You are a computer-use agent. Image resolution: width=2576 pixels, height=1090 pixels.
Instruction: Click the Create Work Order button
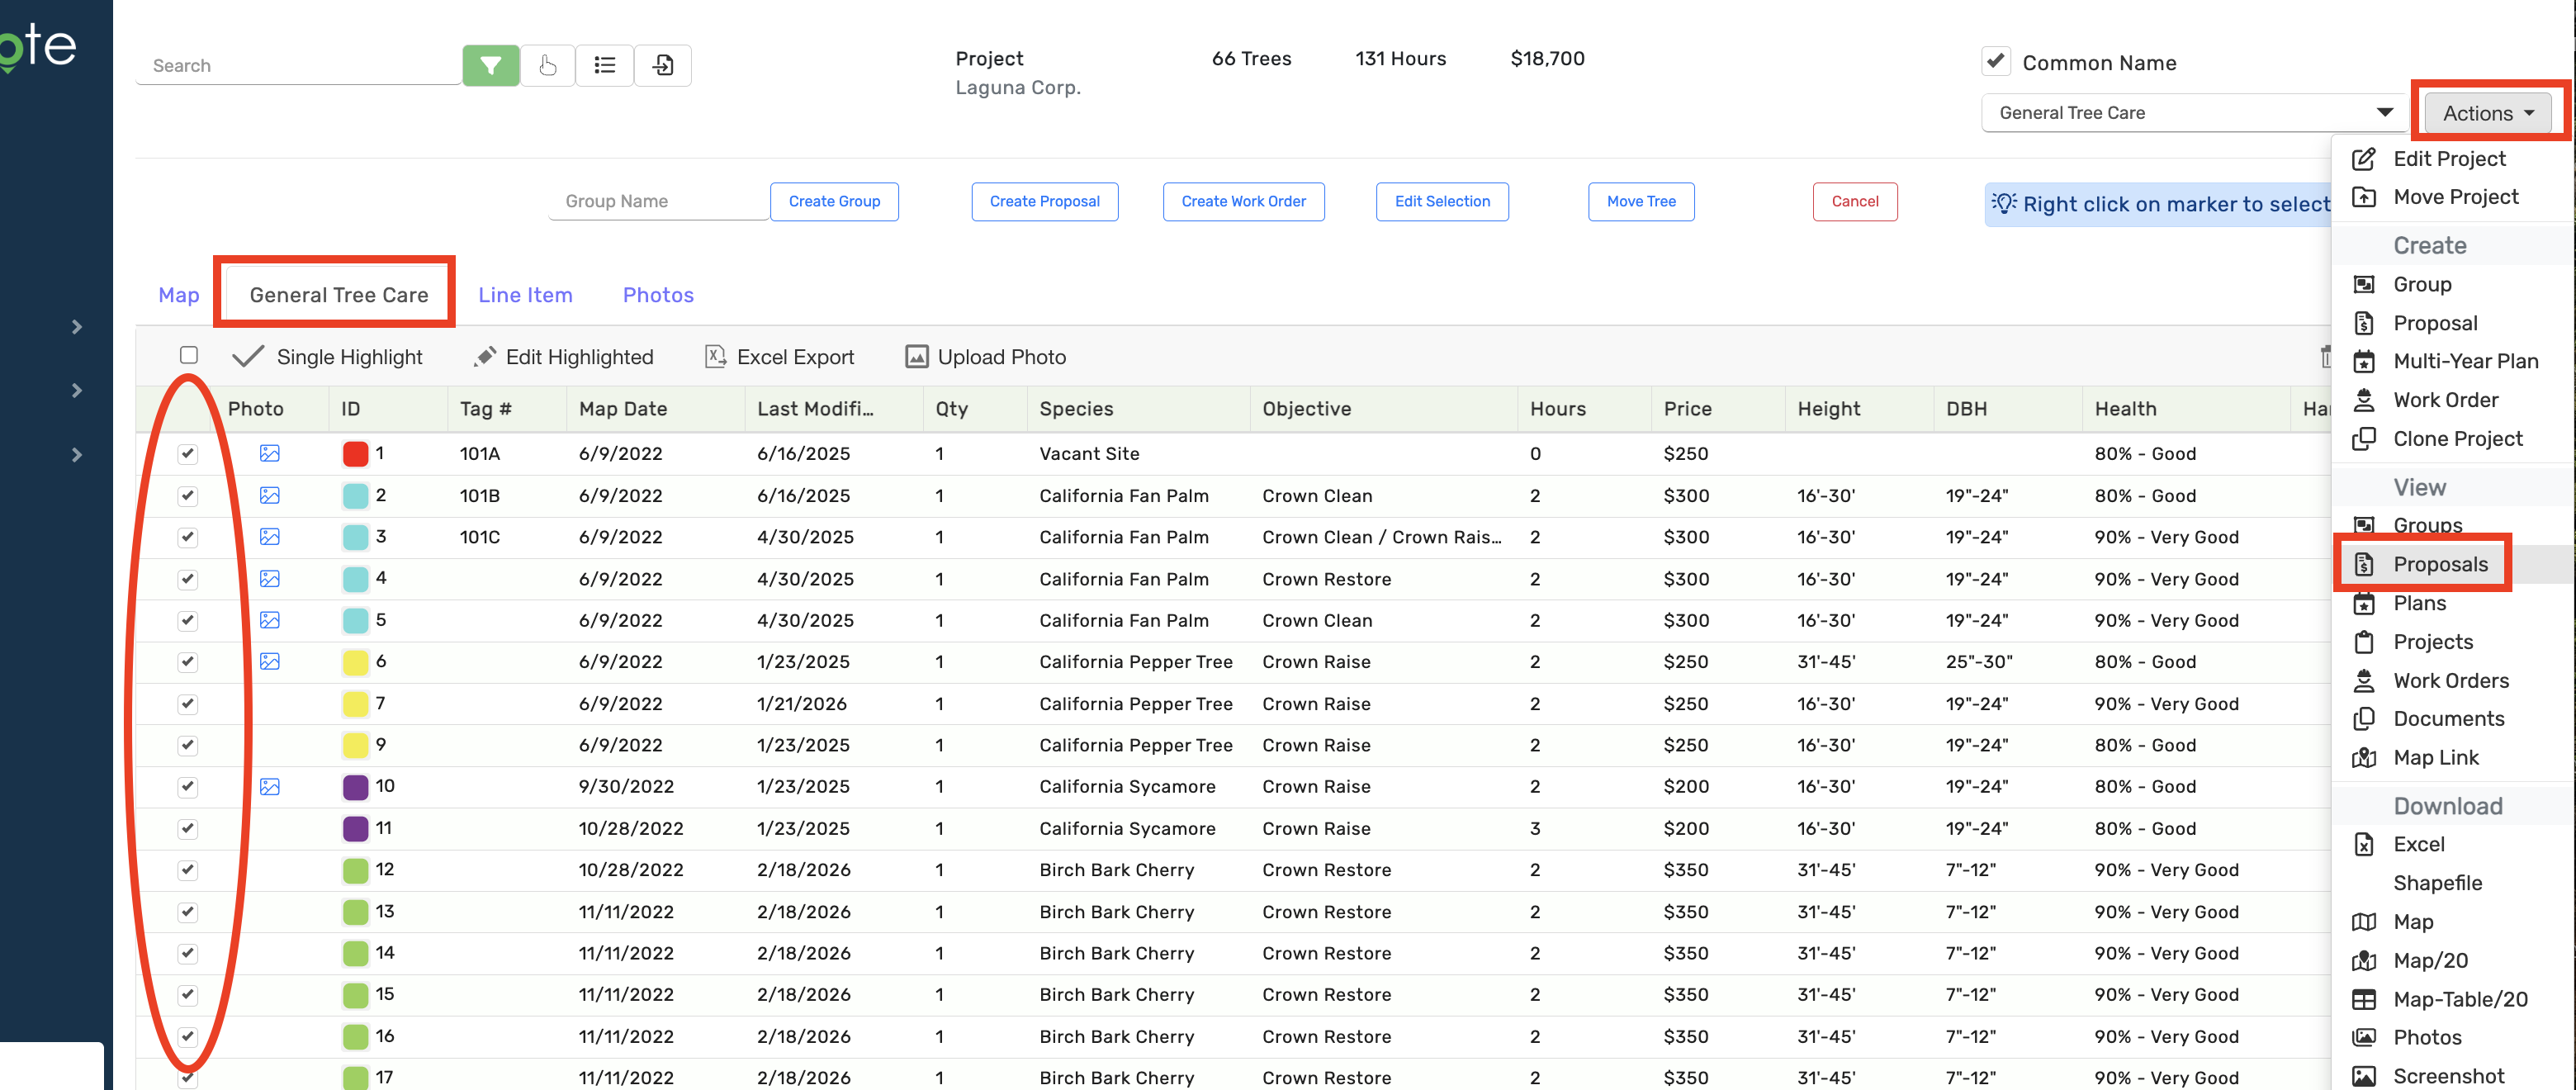(x=1243, y=201)
